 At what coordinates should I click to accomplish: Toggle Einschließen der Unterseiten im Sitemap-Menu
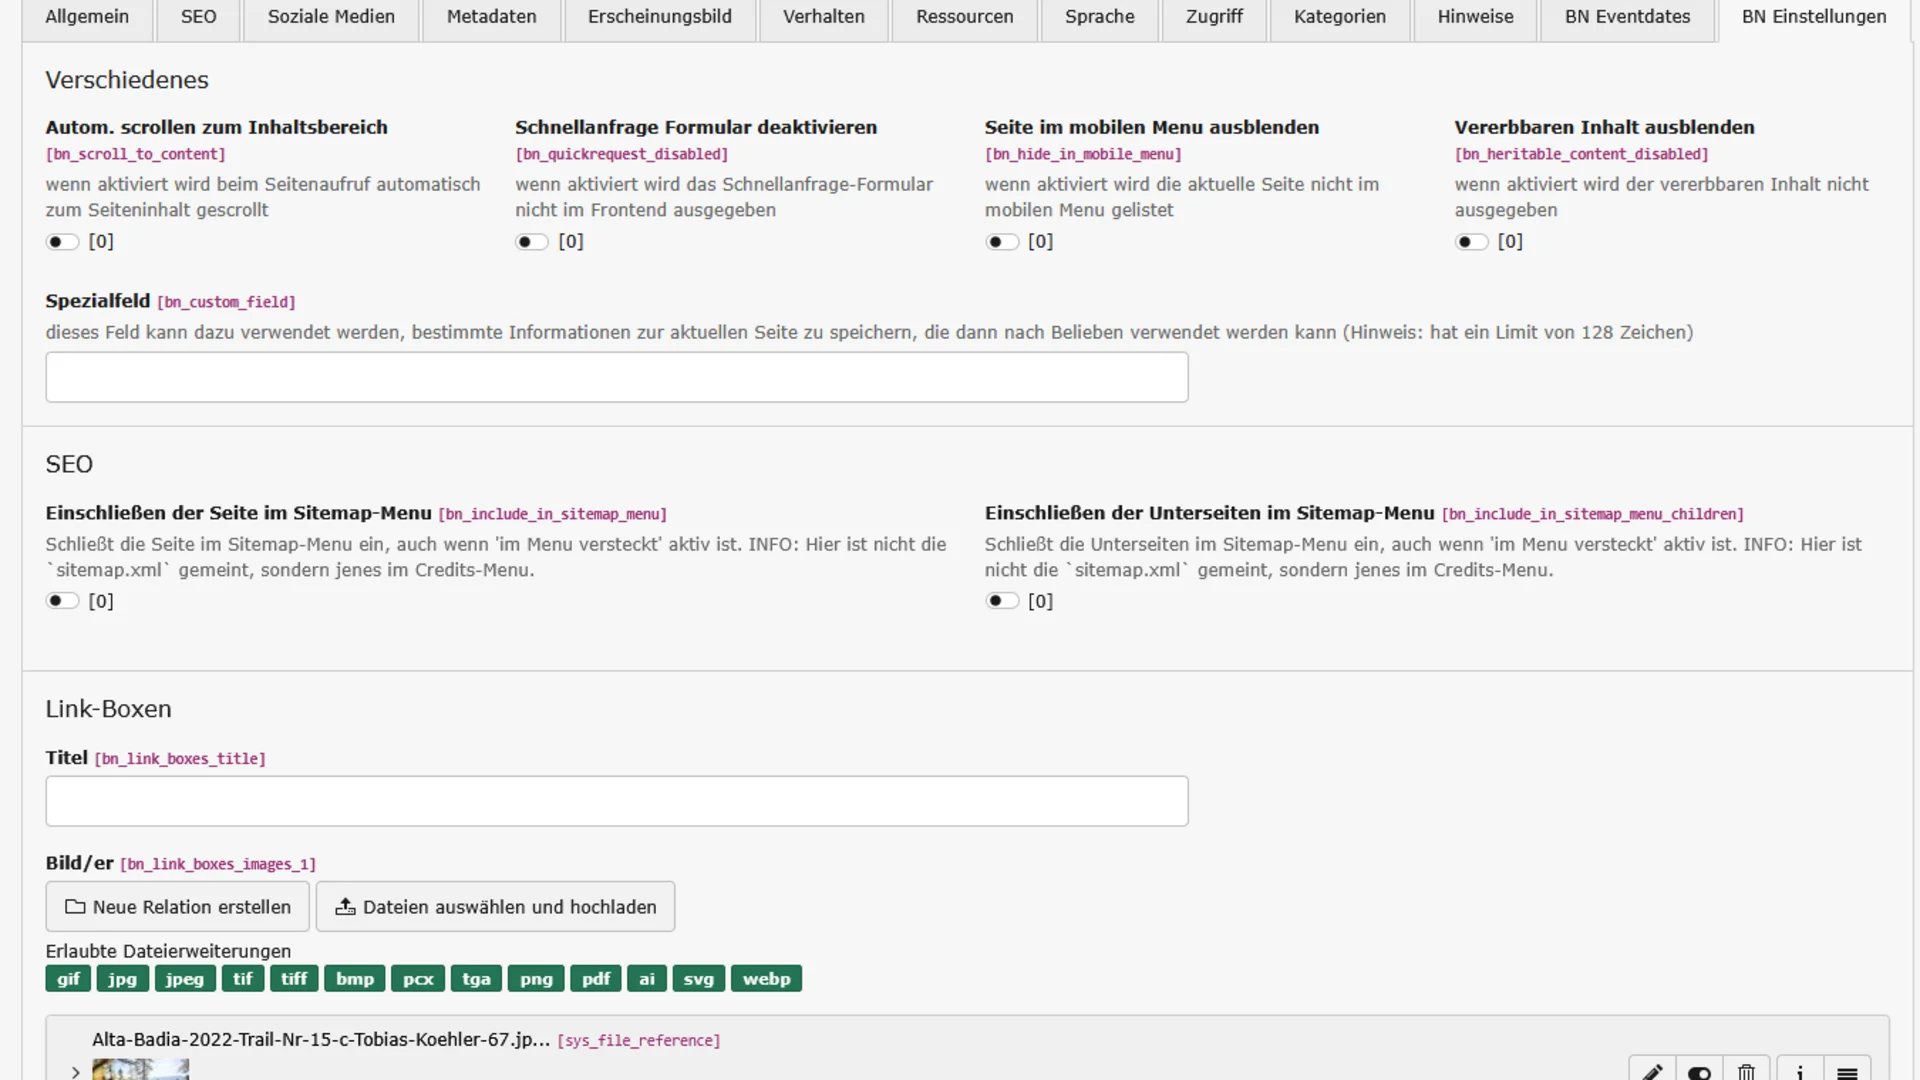(x=1002, y=601)
